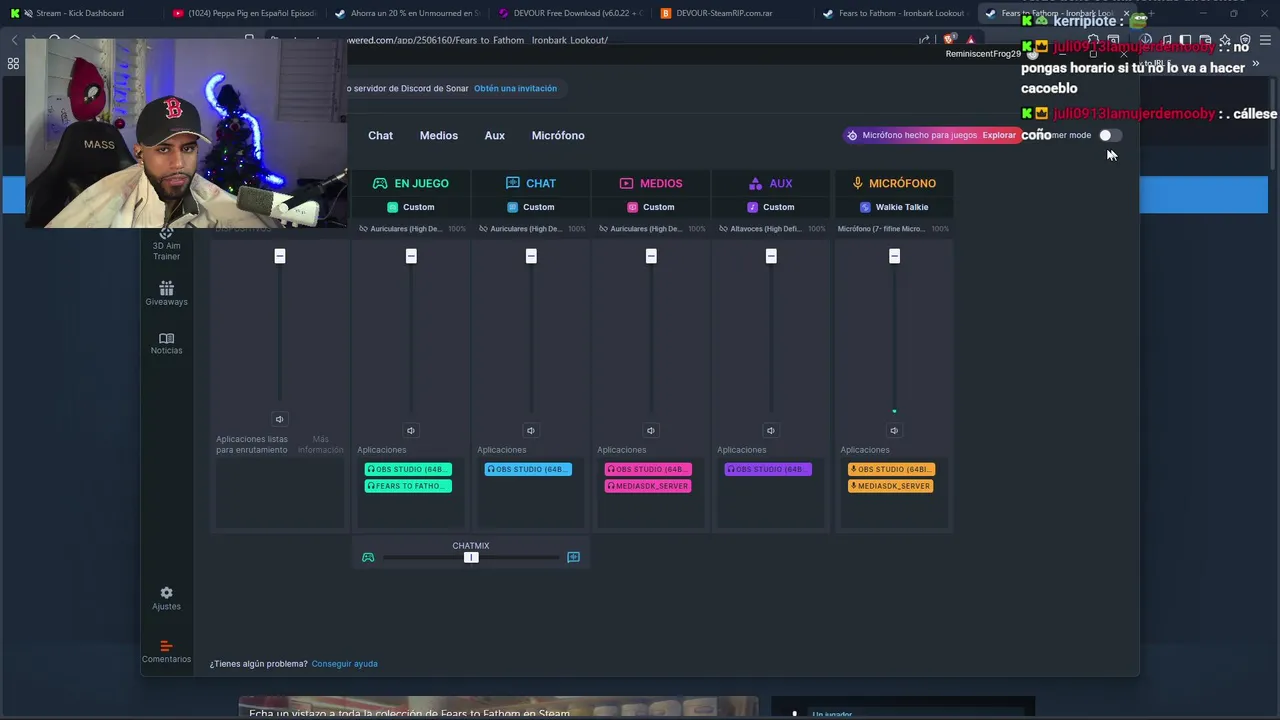Image resolution: width=1280 pixels, height=720 pixels.
Task: Mute the CHAT channel
Action: coord(531,430)
